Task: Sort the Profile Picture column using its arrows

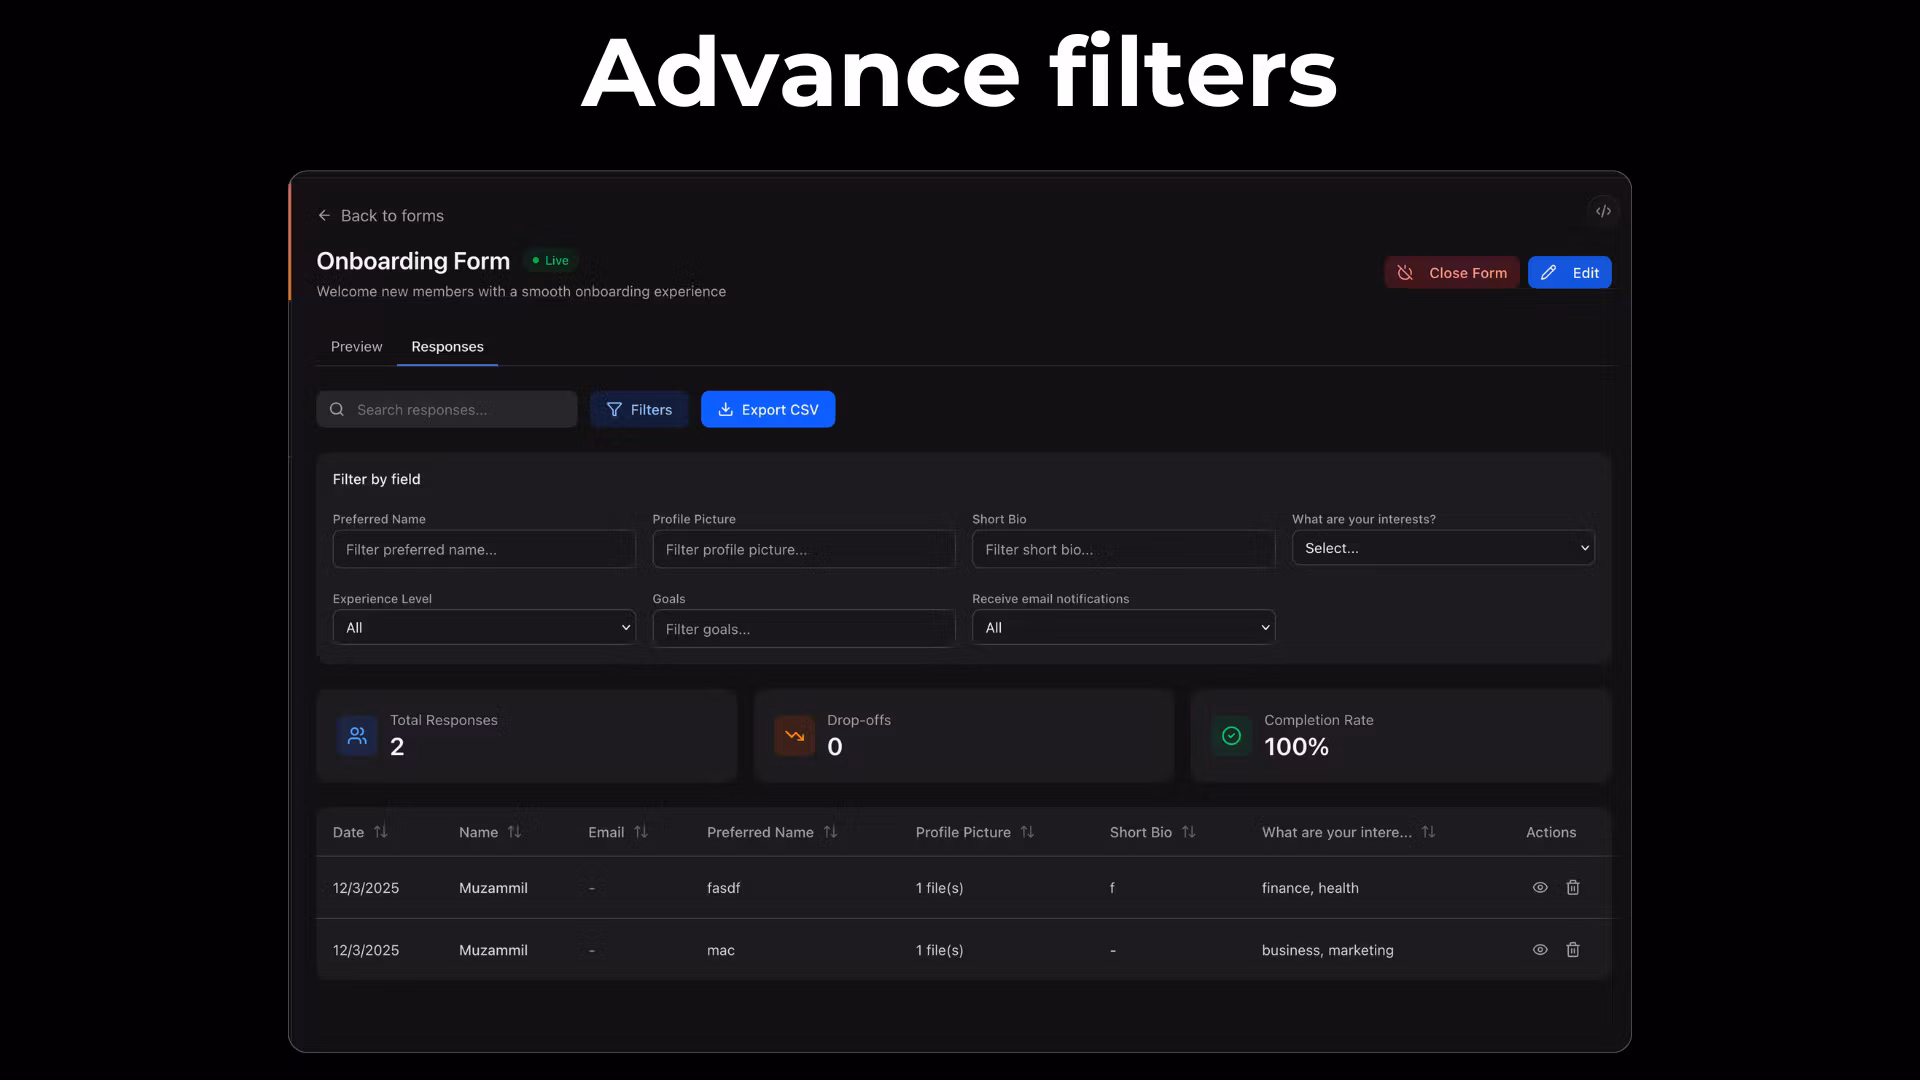Action: (1027, 832)
